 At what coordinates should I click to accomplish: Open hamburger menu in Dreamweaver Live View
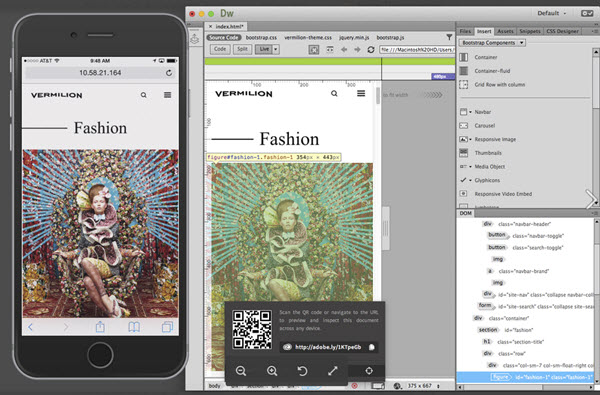click(x=361, y=93)
